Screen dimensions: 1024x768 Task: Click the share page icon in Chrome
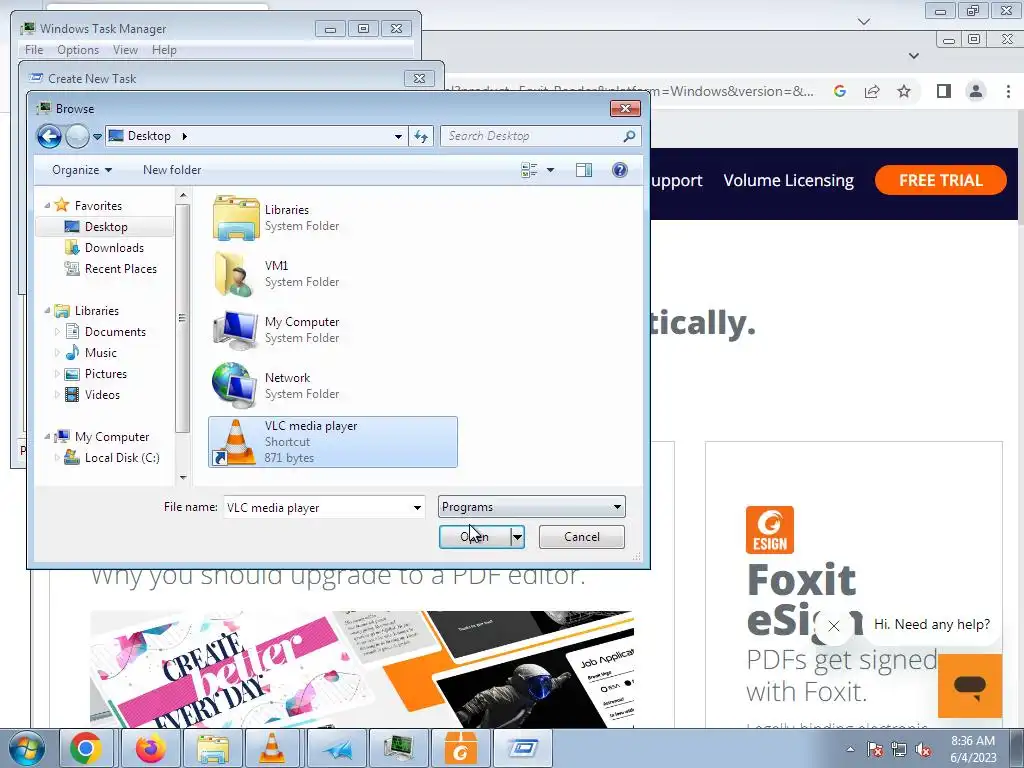click(872, 91)
